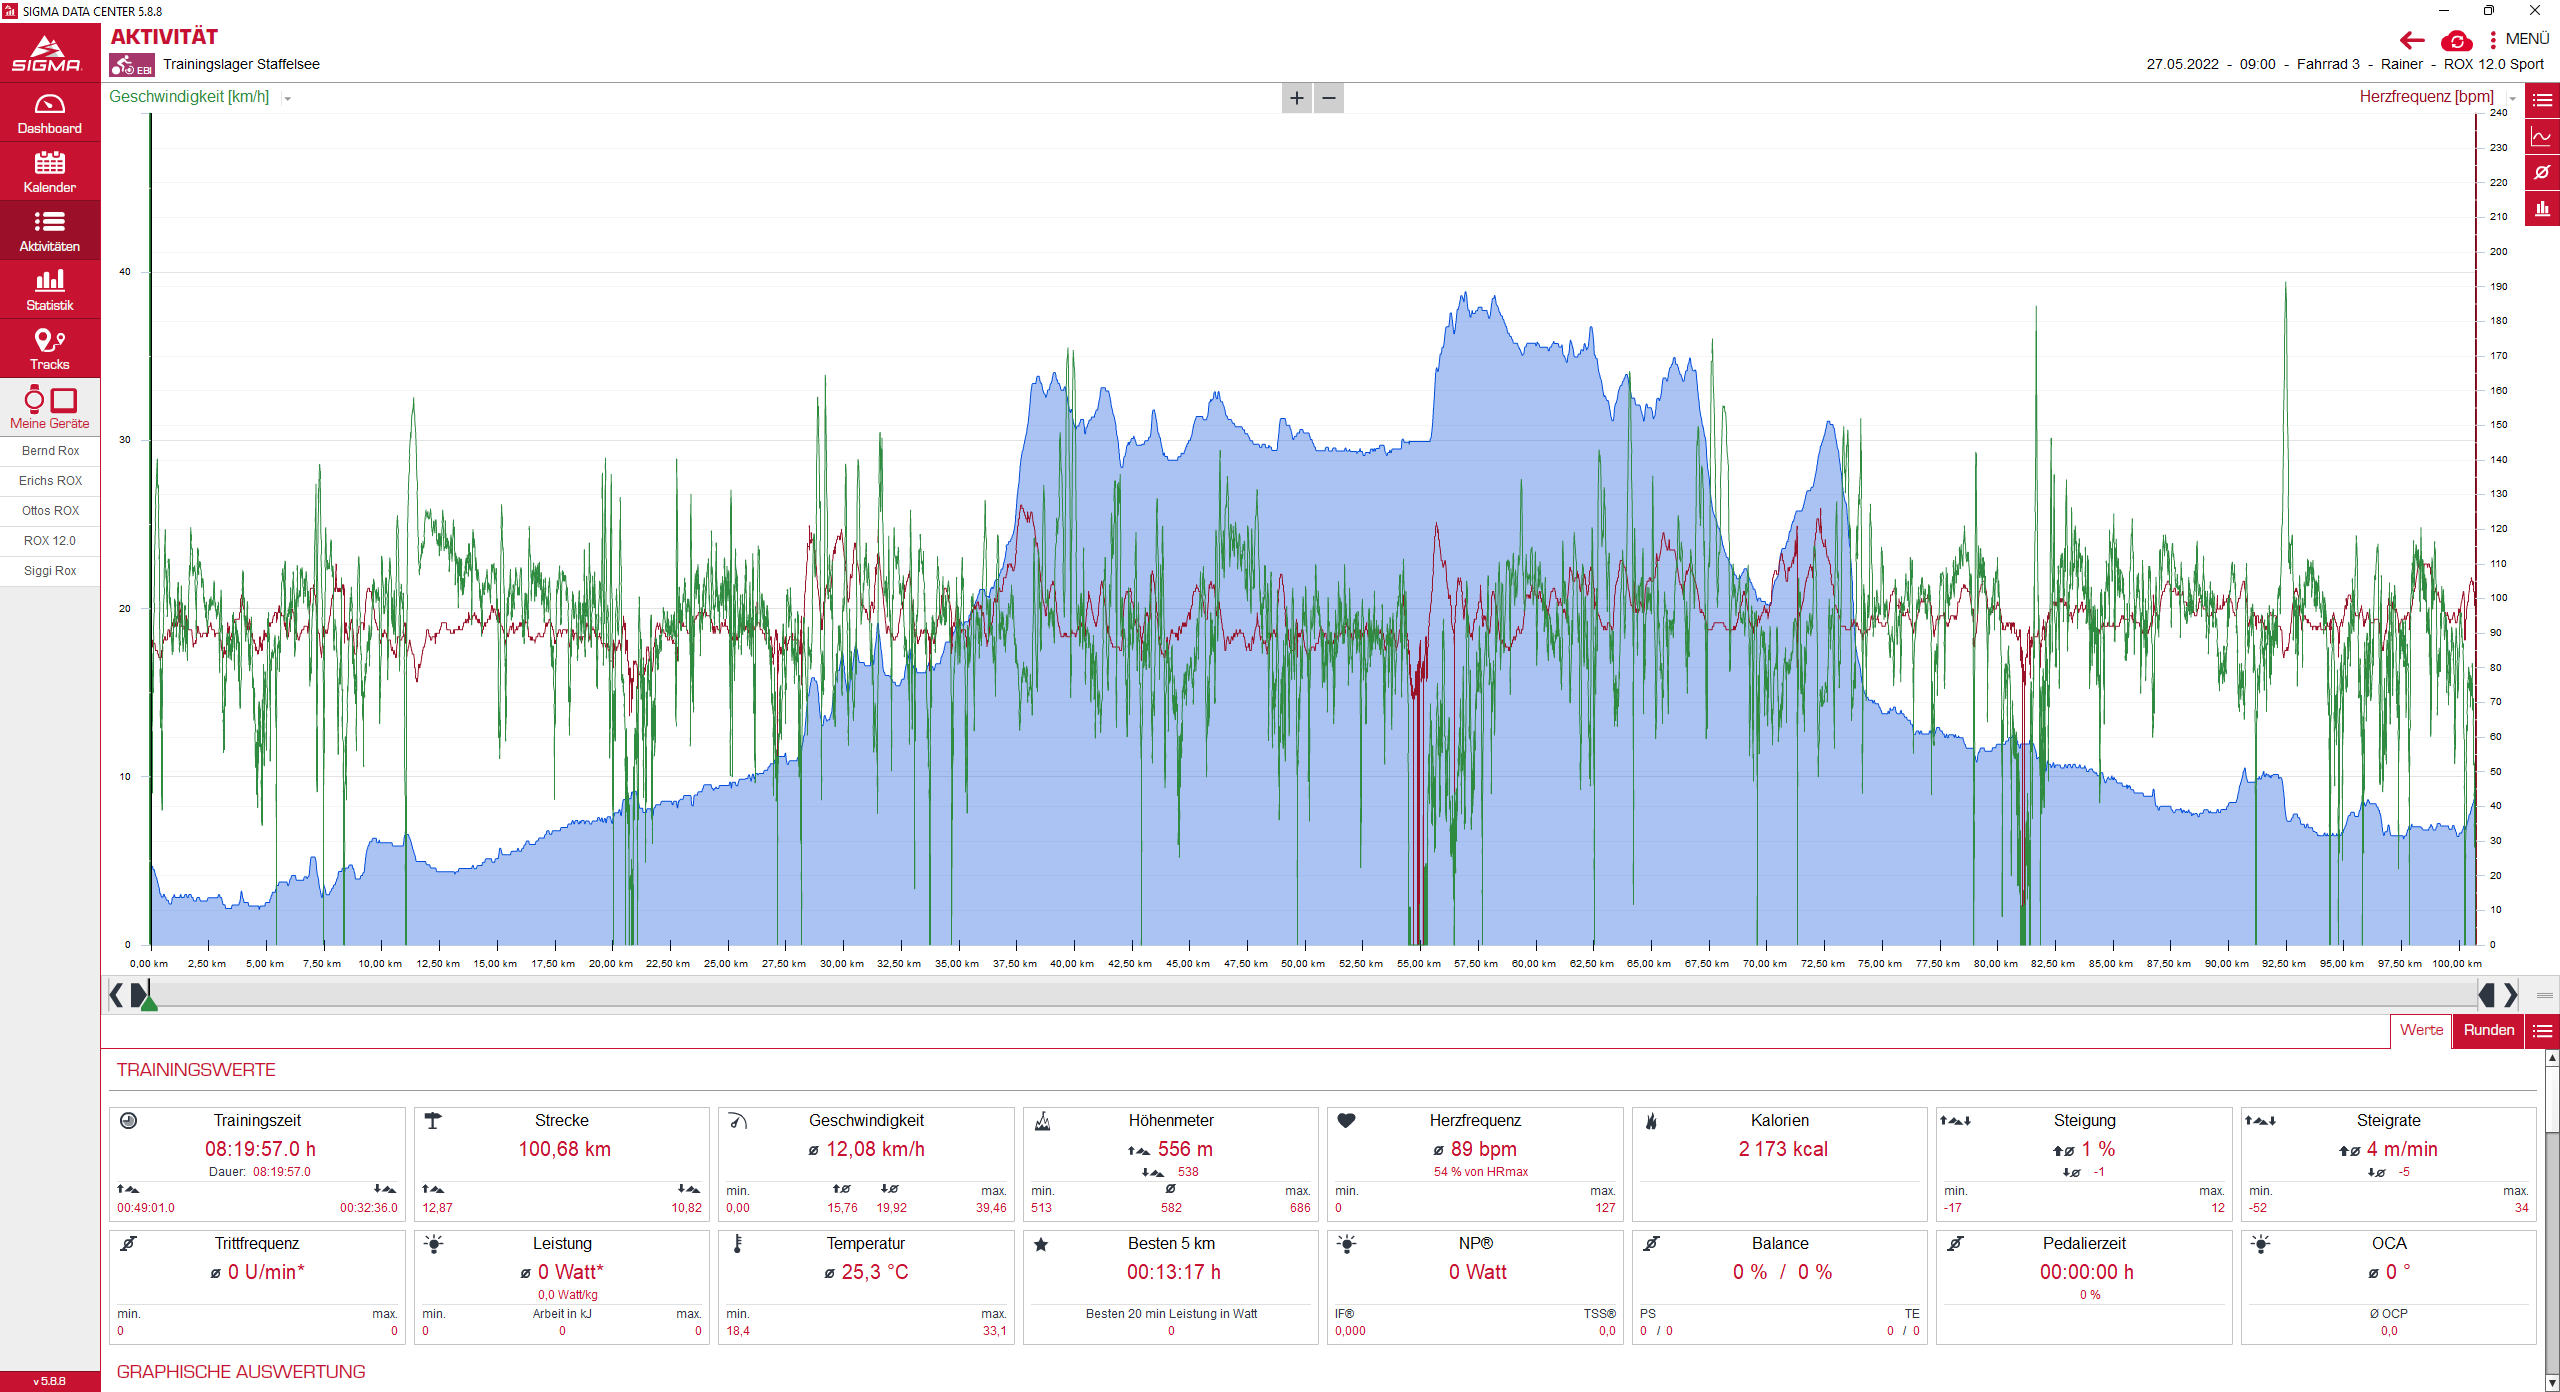Zoom in chart with plus button

tap(1296, 98)
